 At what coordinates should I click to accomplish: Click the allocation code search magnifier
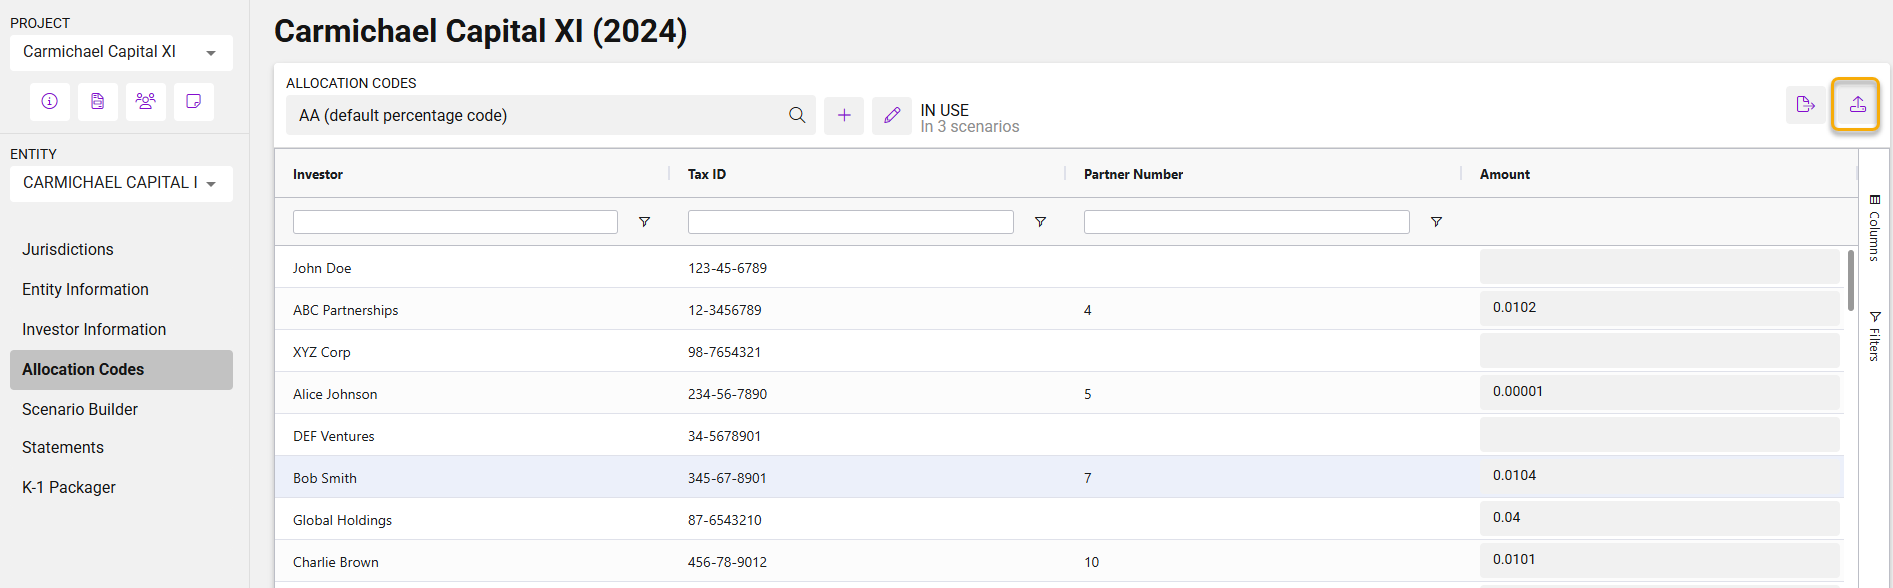click(x=797, y=115)
